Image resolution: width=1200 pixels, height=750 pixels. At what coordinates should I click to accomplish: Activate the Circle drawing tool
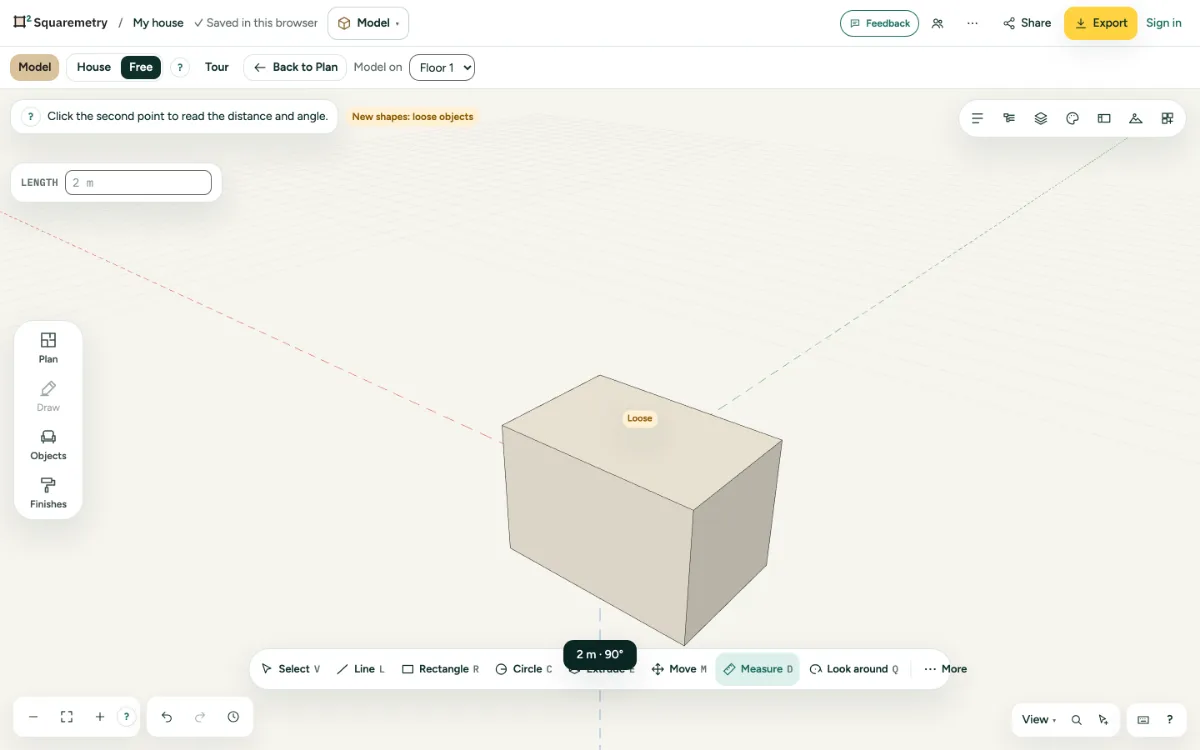[x=524, y=669]
